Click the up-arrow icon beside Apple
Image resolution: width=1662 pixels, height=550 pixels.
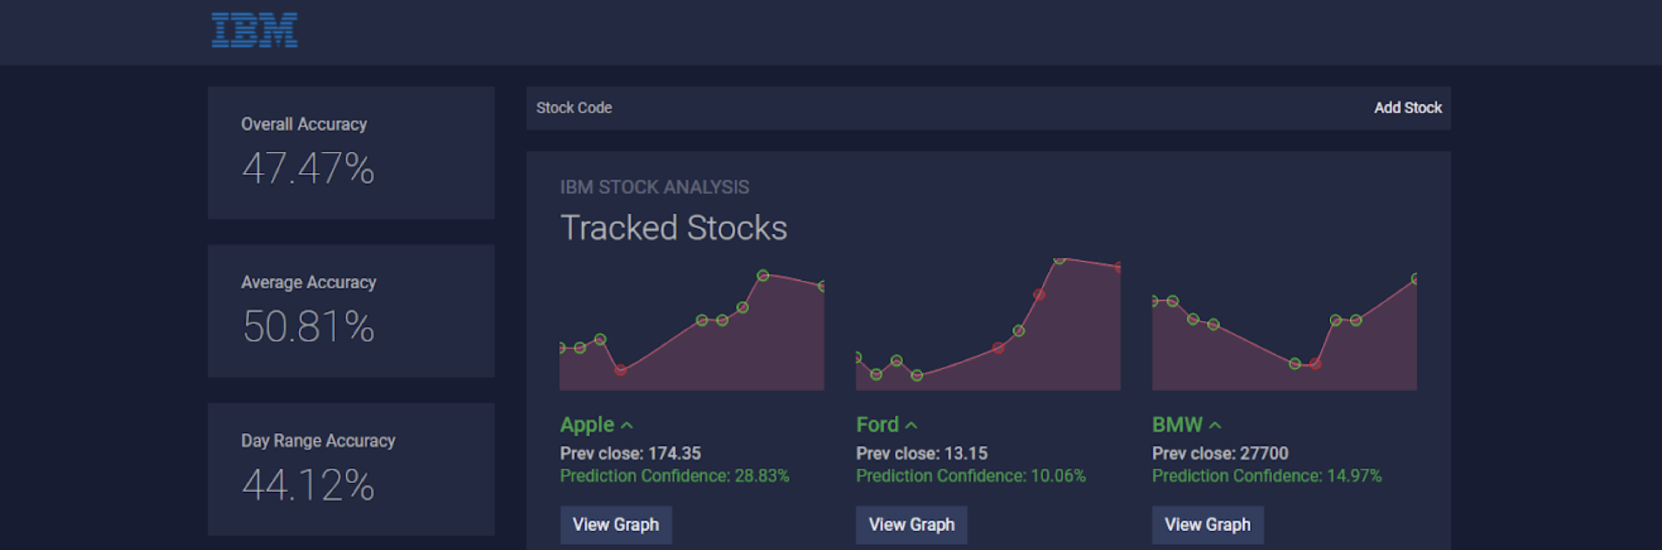click(627, 426)
